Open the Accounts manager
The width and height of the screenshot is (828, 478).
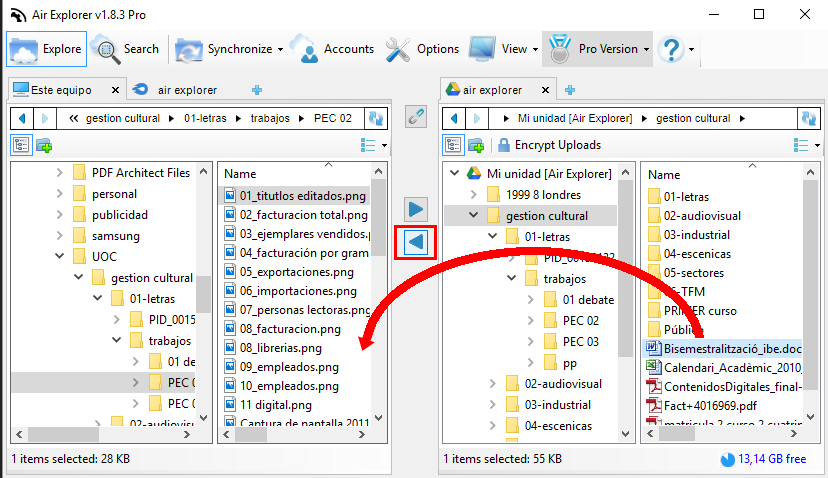point(334,49)
